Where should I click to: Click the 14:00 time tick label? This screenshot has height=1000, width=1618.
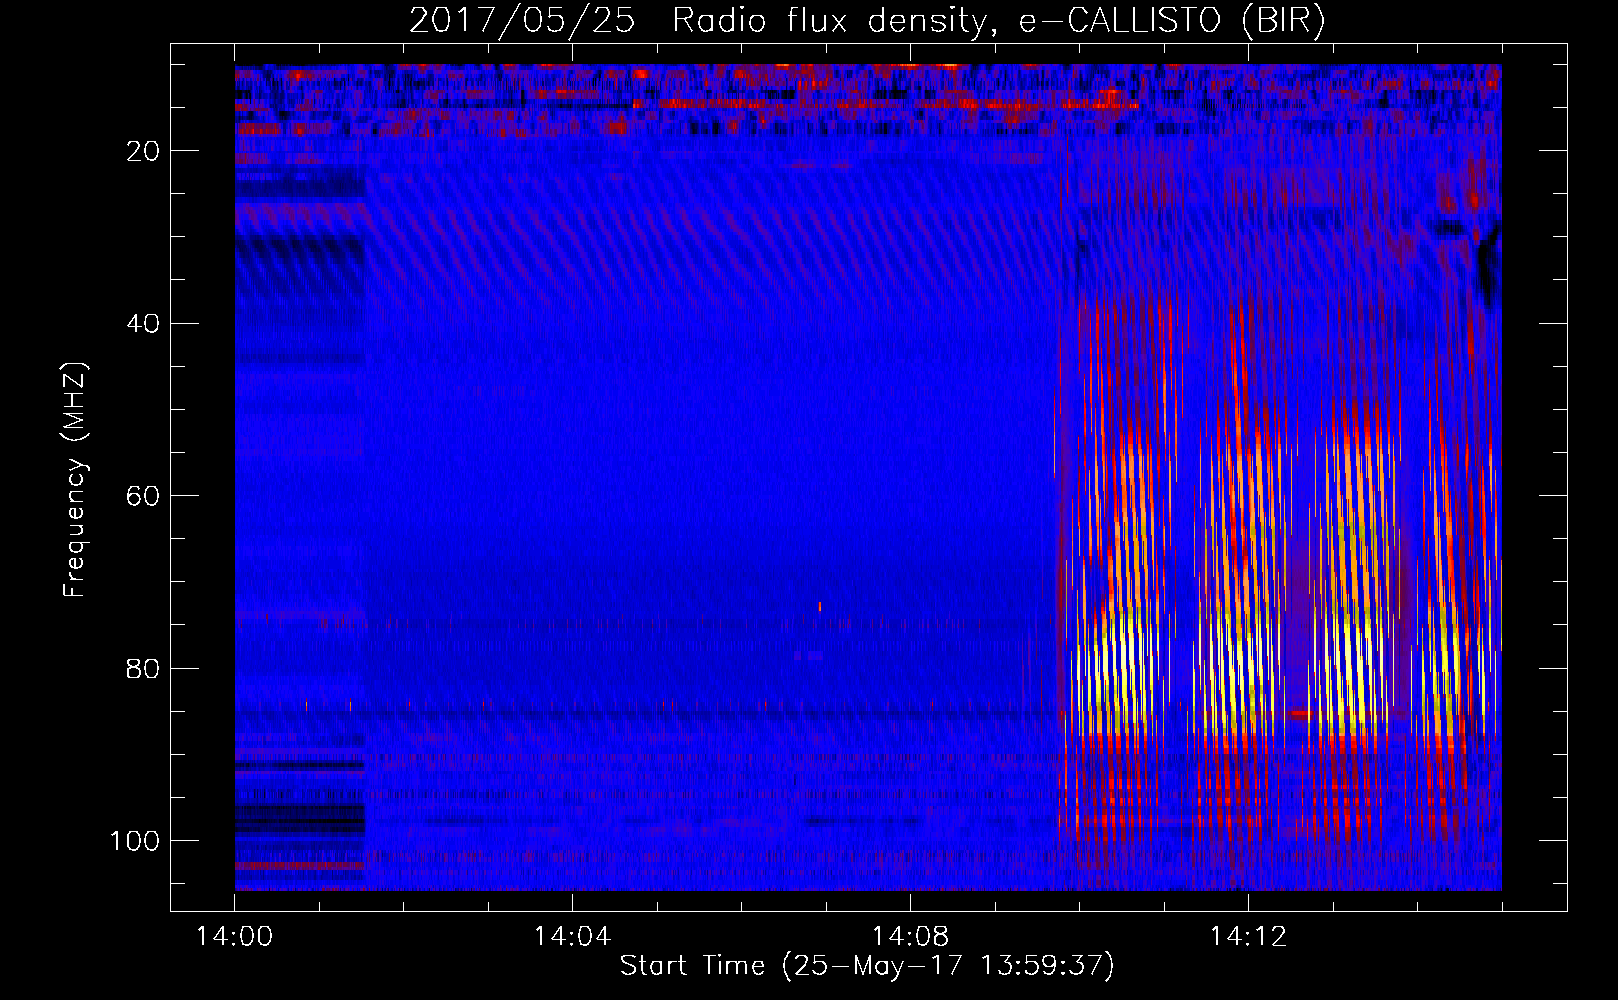pos(234,936)
